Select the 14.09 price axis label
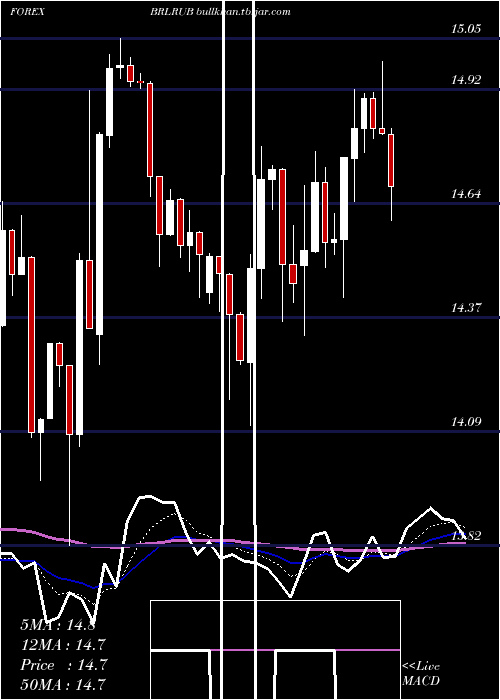This screenshot has height=700, width=500. (466, 421)
